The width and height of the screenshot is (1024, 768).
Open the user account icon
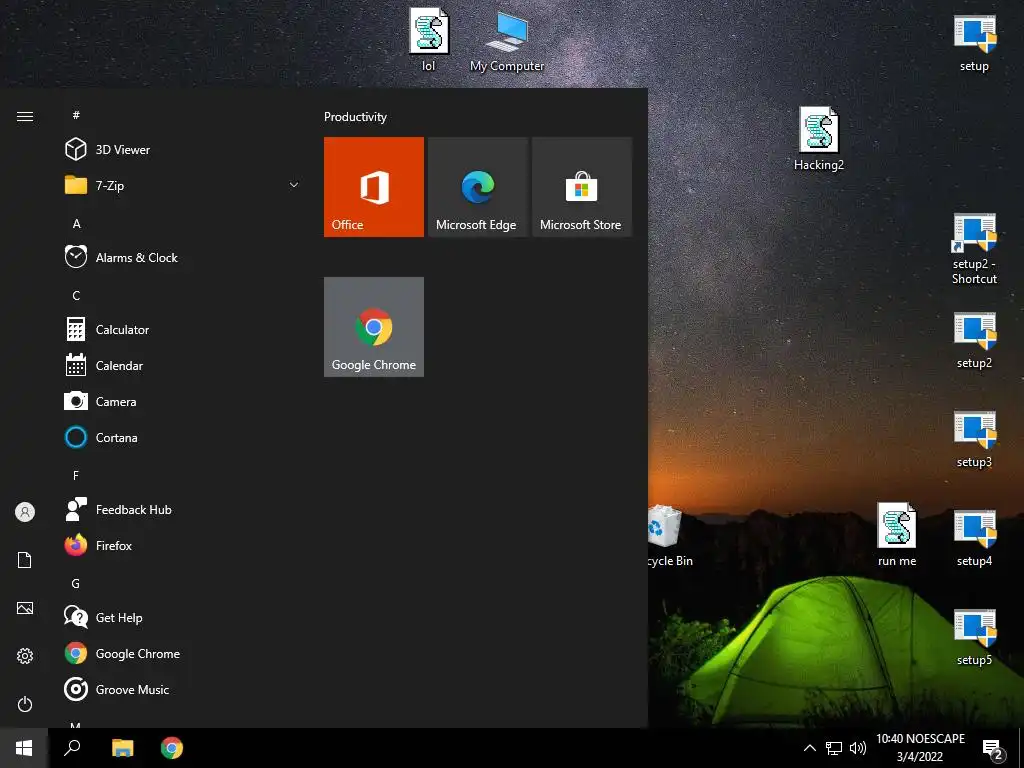[x=25, y=512]
